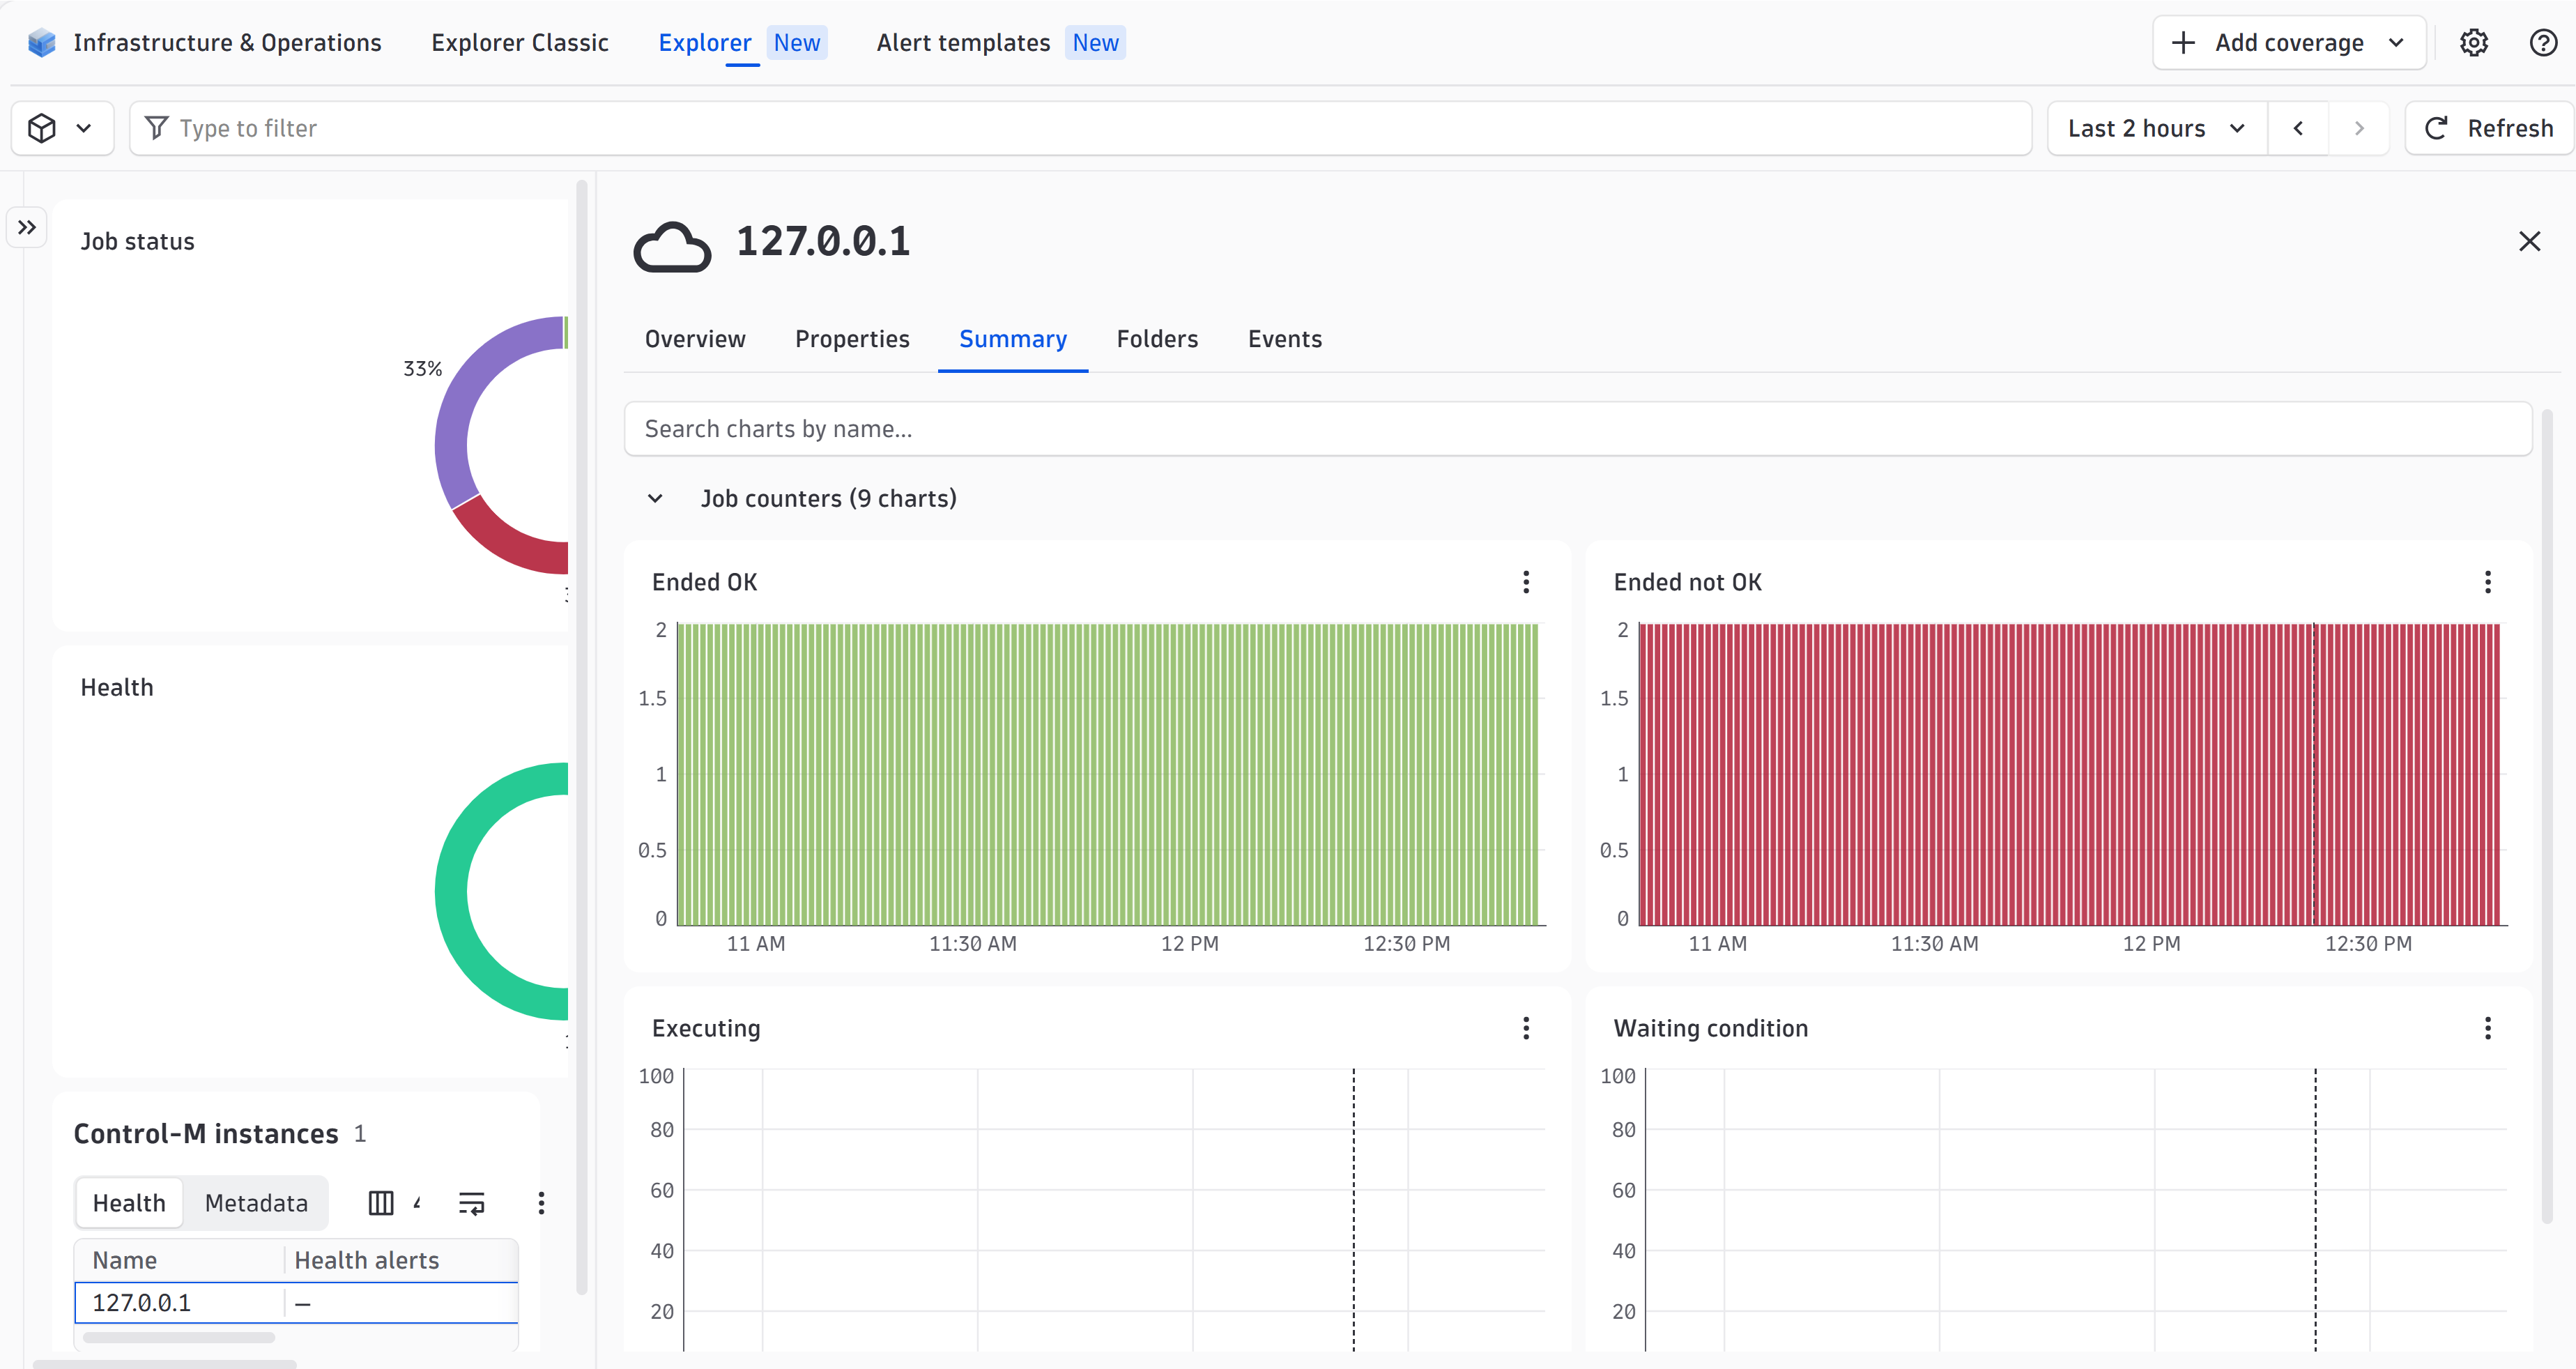This screenshot has width=2576, height=1369.
Task: Open the Executing chart options menu
Action: [1525, 1028]
